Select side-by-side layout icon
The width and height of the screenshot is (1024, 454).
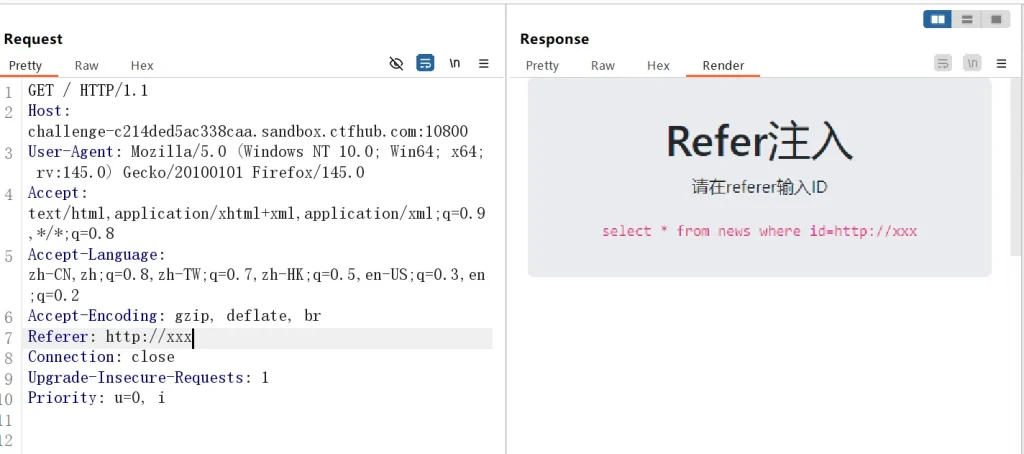coord(938,19)
